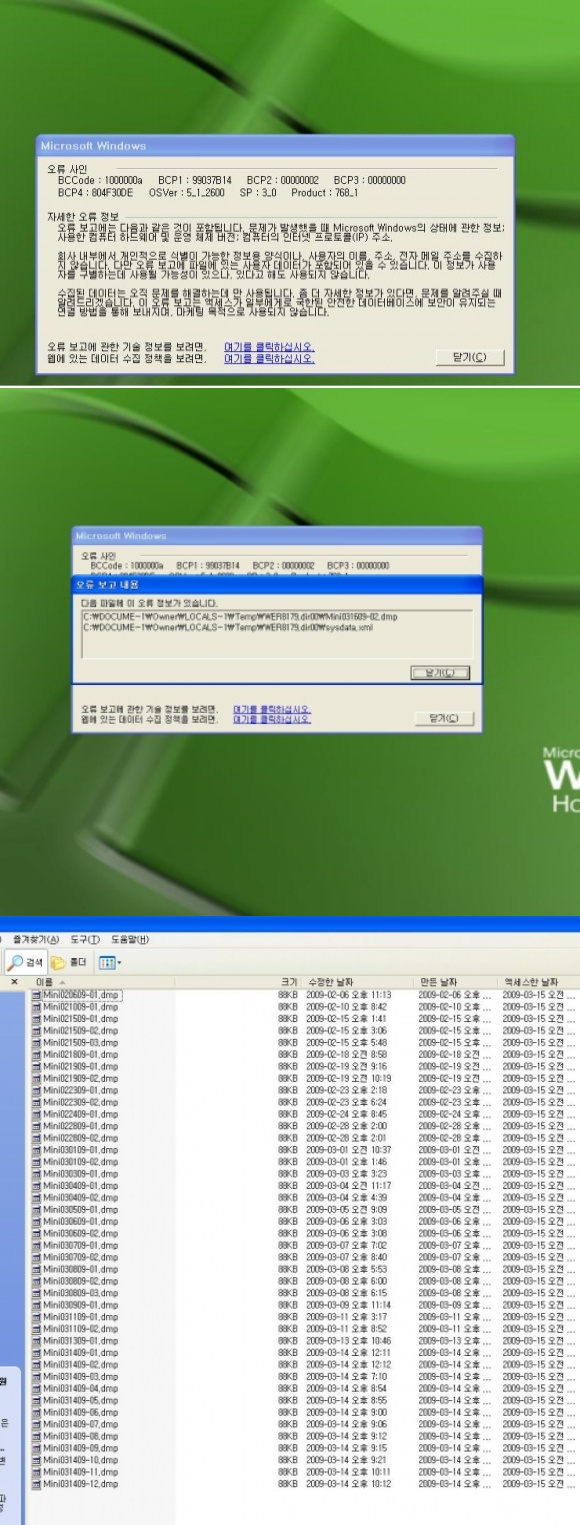Click file icon of Mini030709-01.dmp
Viewport: 580px width, 1525px height.
[x=36, y=1248]
